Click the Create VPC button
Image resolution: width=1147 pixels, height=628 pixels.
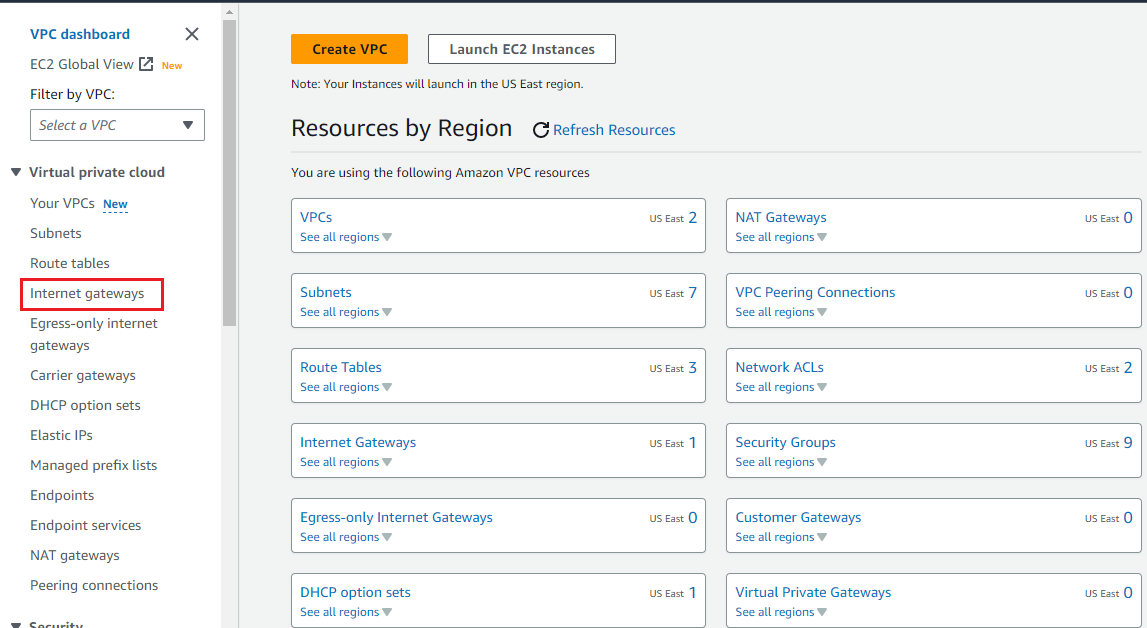[x=350, y=49]
